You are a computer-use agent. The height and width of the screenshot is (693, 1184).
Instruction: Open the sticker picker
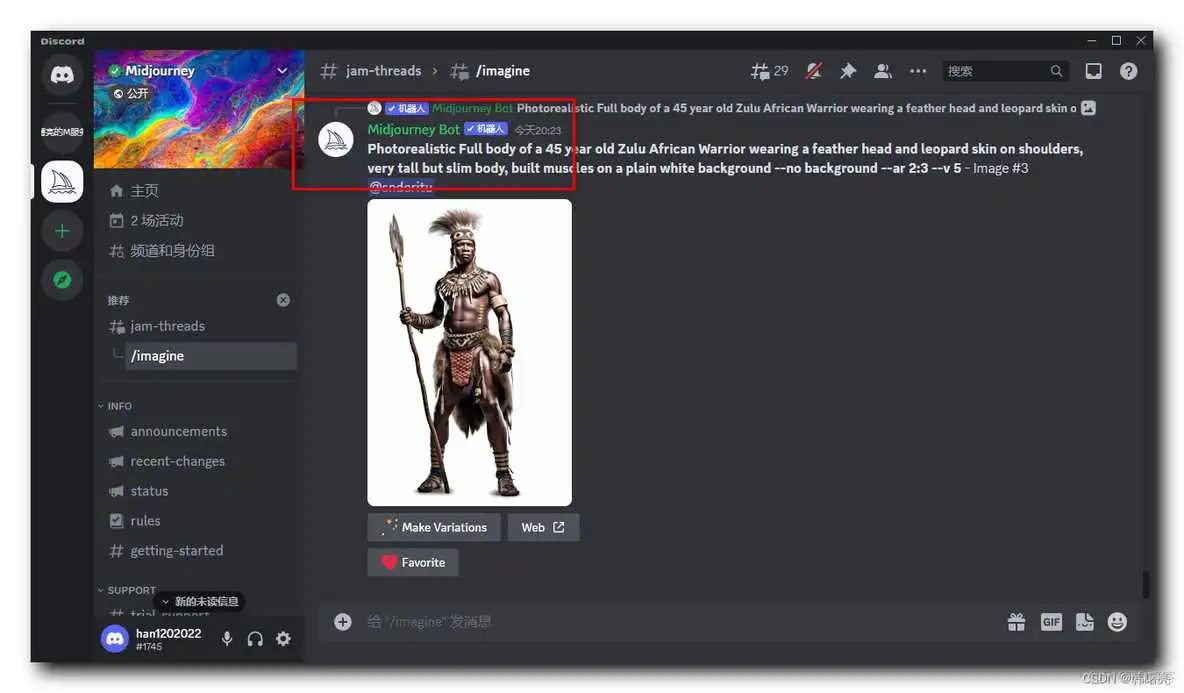(x=1084, y=621)
